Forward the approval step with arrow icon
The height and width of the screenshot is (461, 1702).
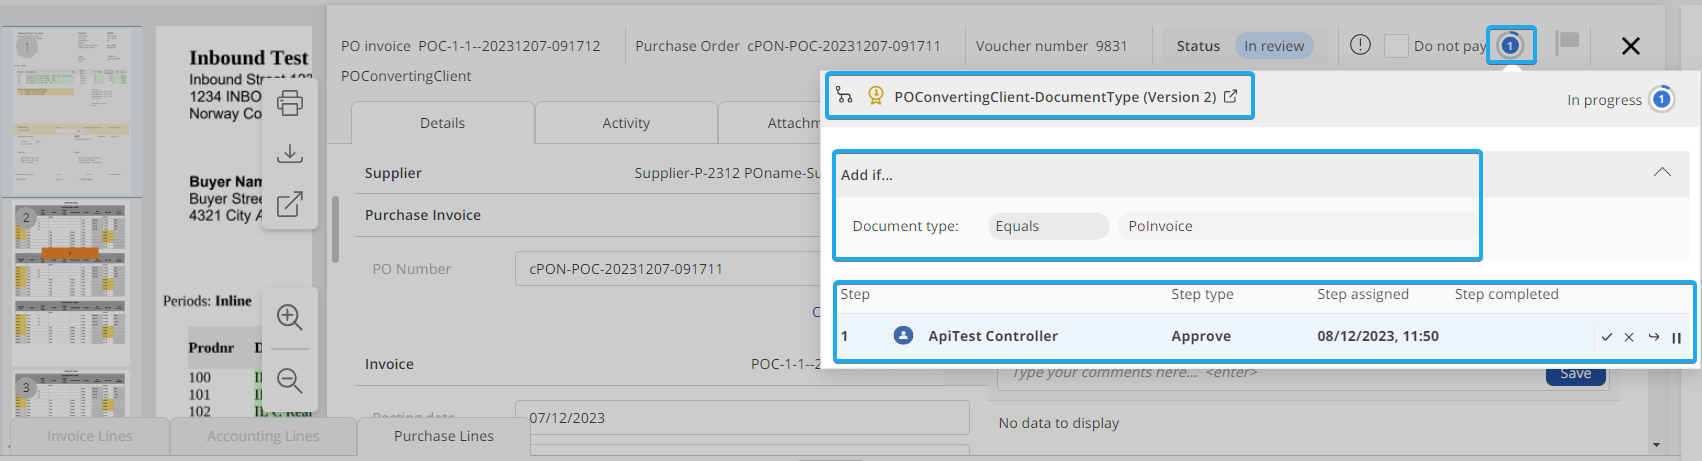[1653, 337]
